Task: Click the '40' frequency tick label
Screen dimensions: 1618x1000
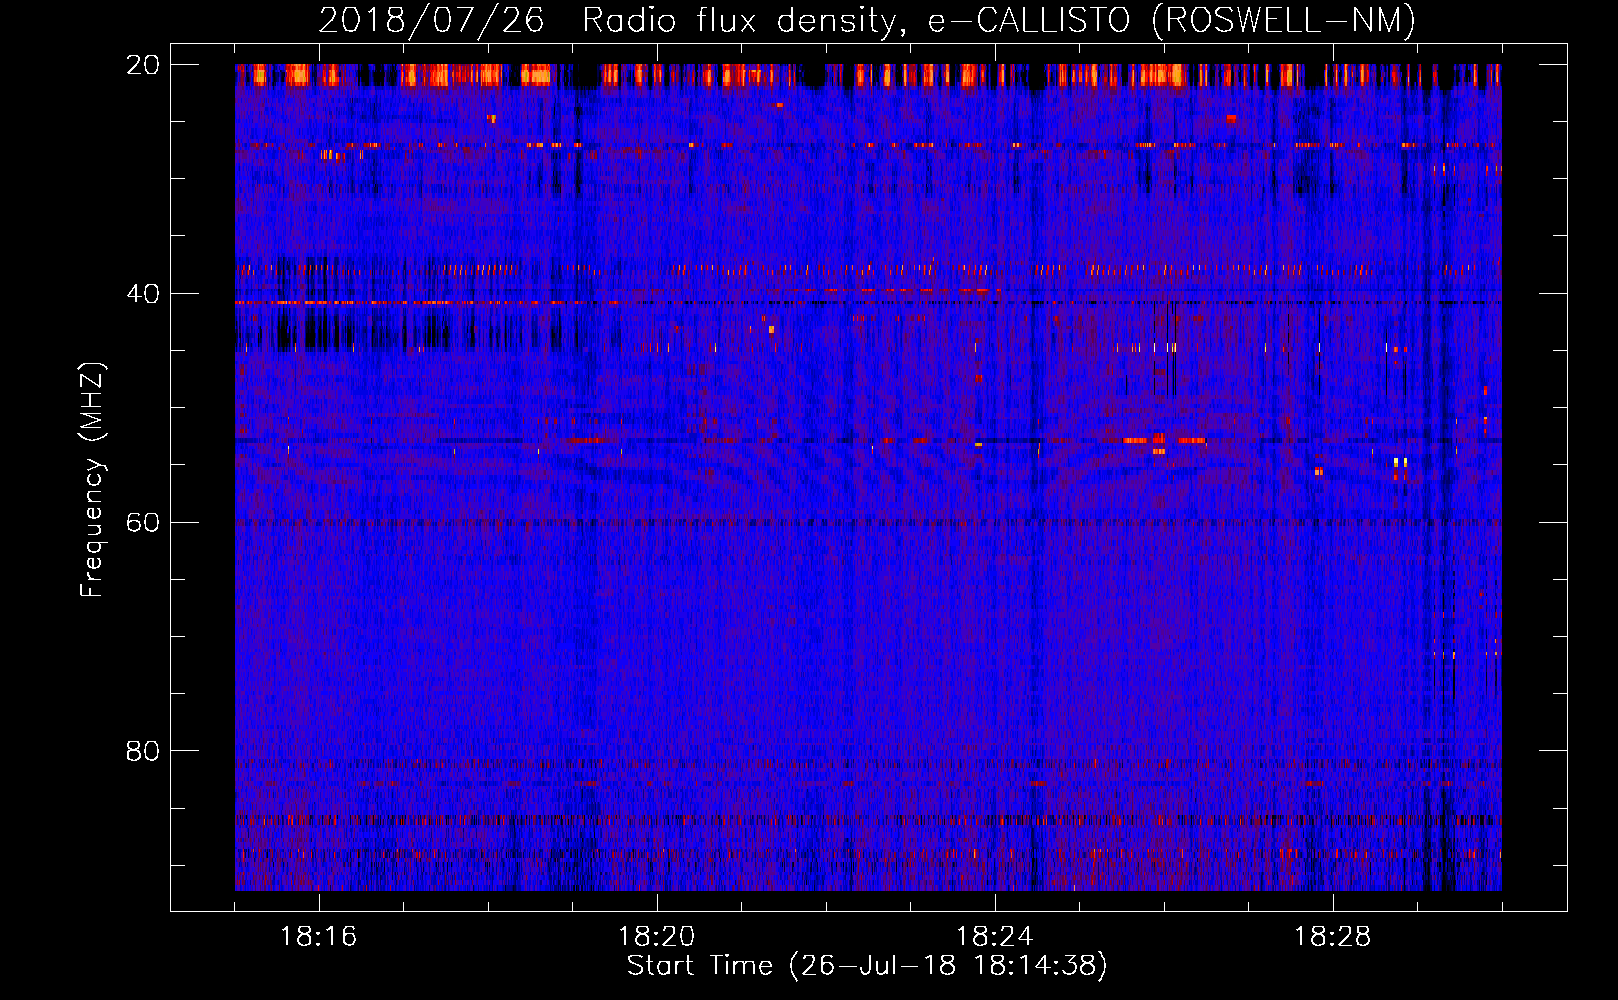Action: click(x=143, y=294)
